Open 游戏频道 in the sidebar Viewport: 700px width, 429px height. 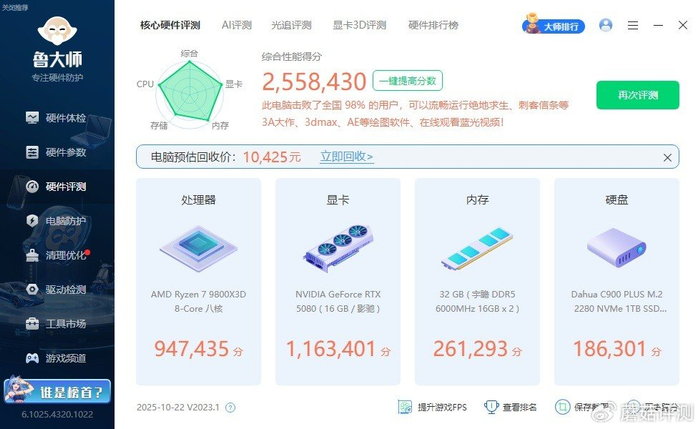point(56,358)
